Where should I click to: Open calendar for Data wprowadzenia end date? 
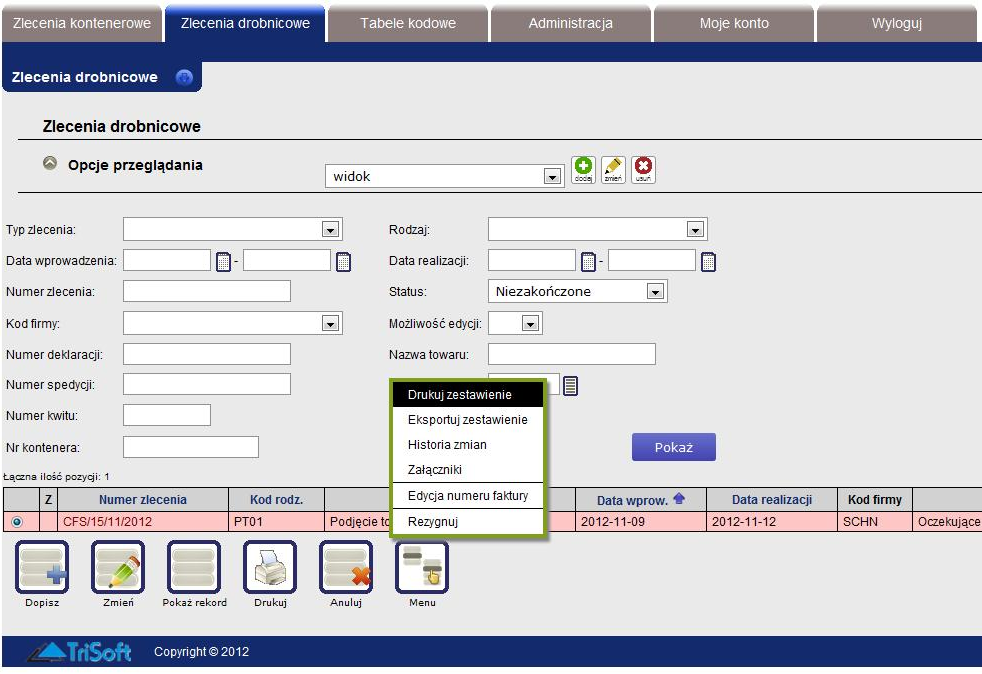[x=343, y=261]
